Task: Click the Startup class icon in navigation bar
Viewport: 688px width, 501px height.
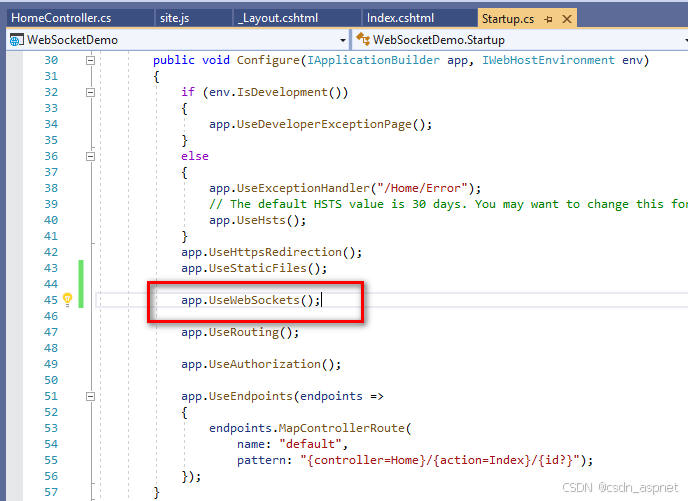Action: coord(363,39)
